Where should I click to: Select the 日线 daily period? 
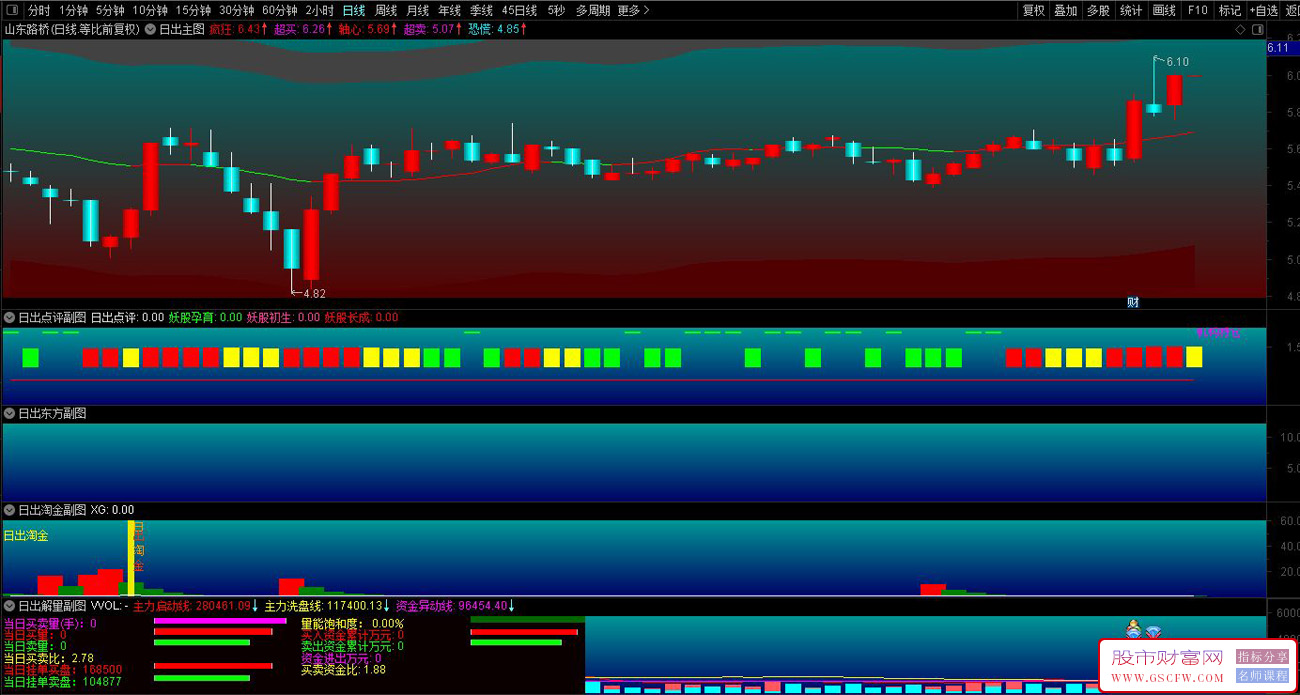[x=354, y=10]
